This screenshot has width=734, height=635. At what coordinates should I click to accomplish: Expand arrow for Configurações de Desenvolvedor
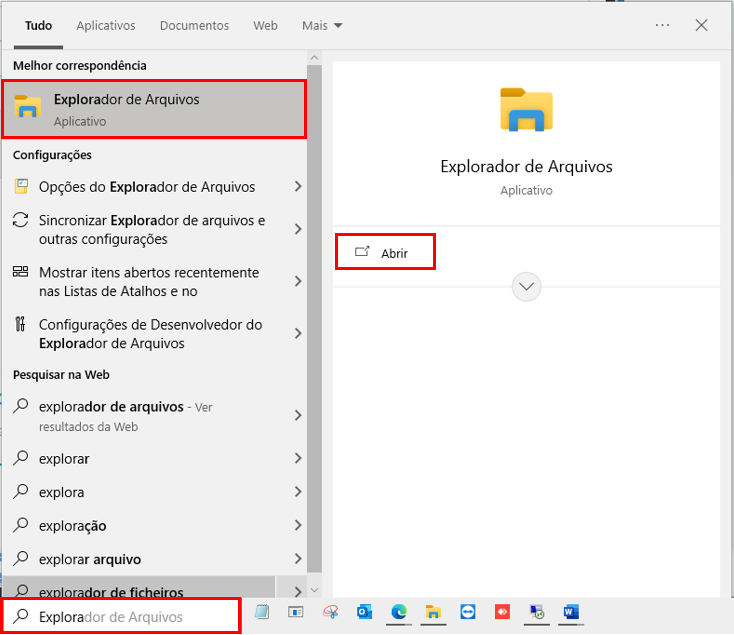(298, 333)
